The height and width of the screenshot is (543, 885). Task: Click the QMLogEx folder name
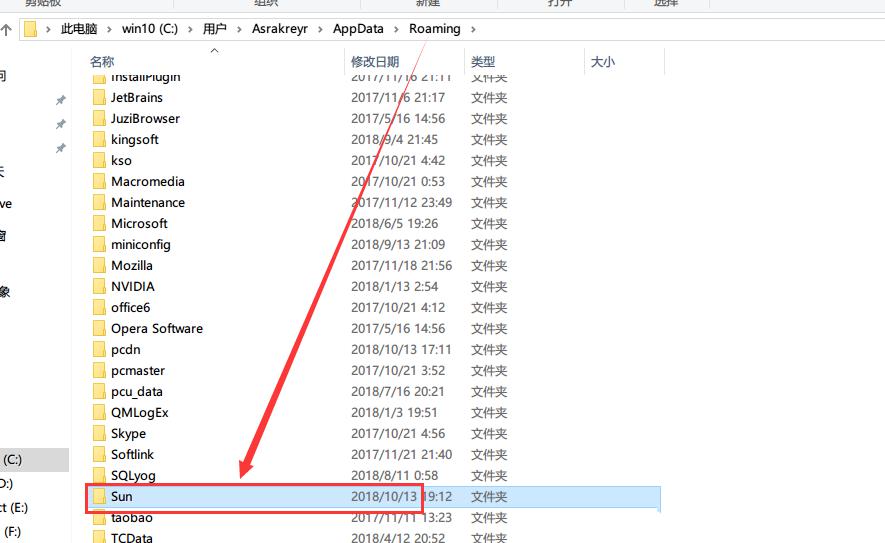(x=139, y=413)
